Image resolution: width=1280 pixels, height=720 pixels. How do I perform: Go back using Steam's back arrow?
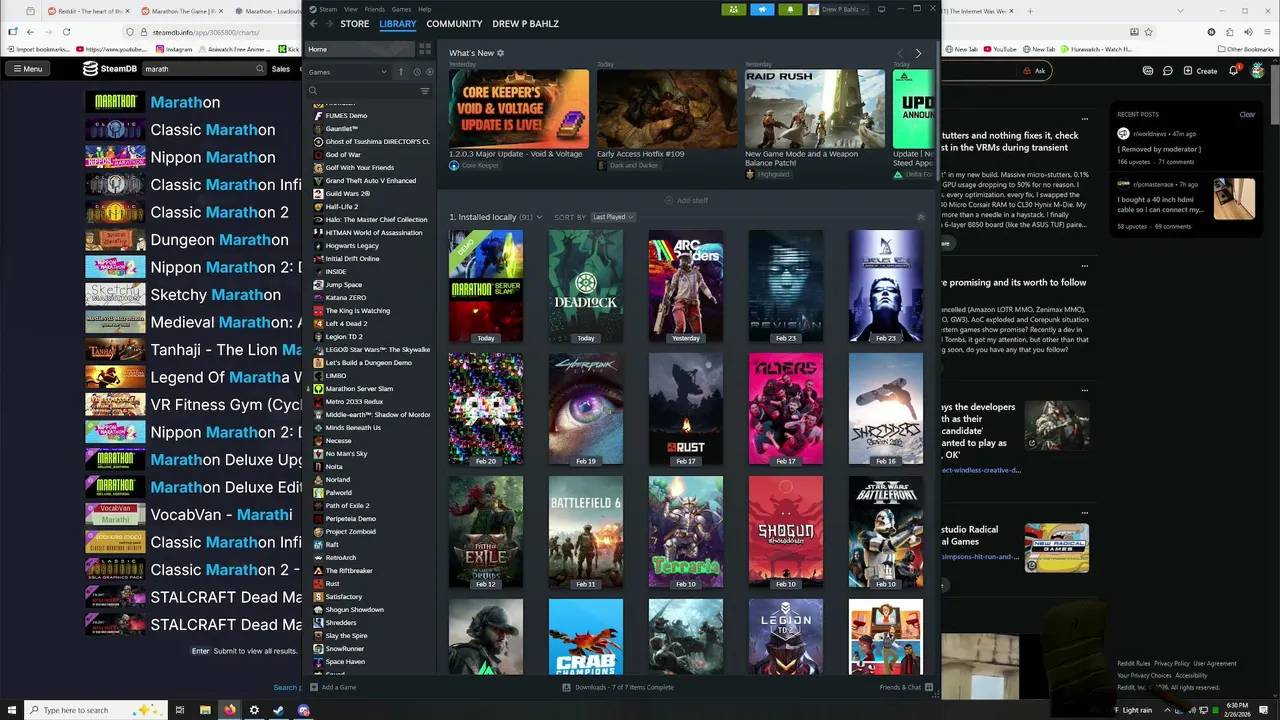(x=313, y=24)
